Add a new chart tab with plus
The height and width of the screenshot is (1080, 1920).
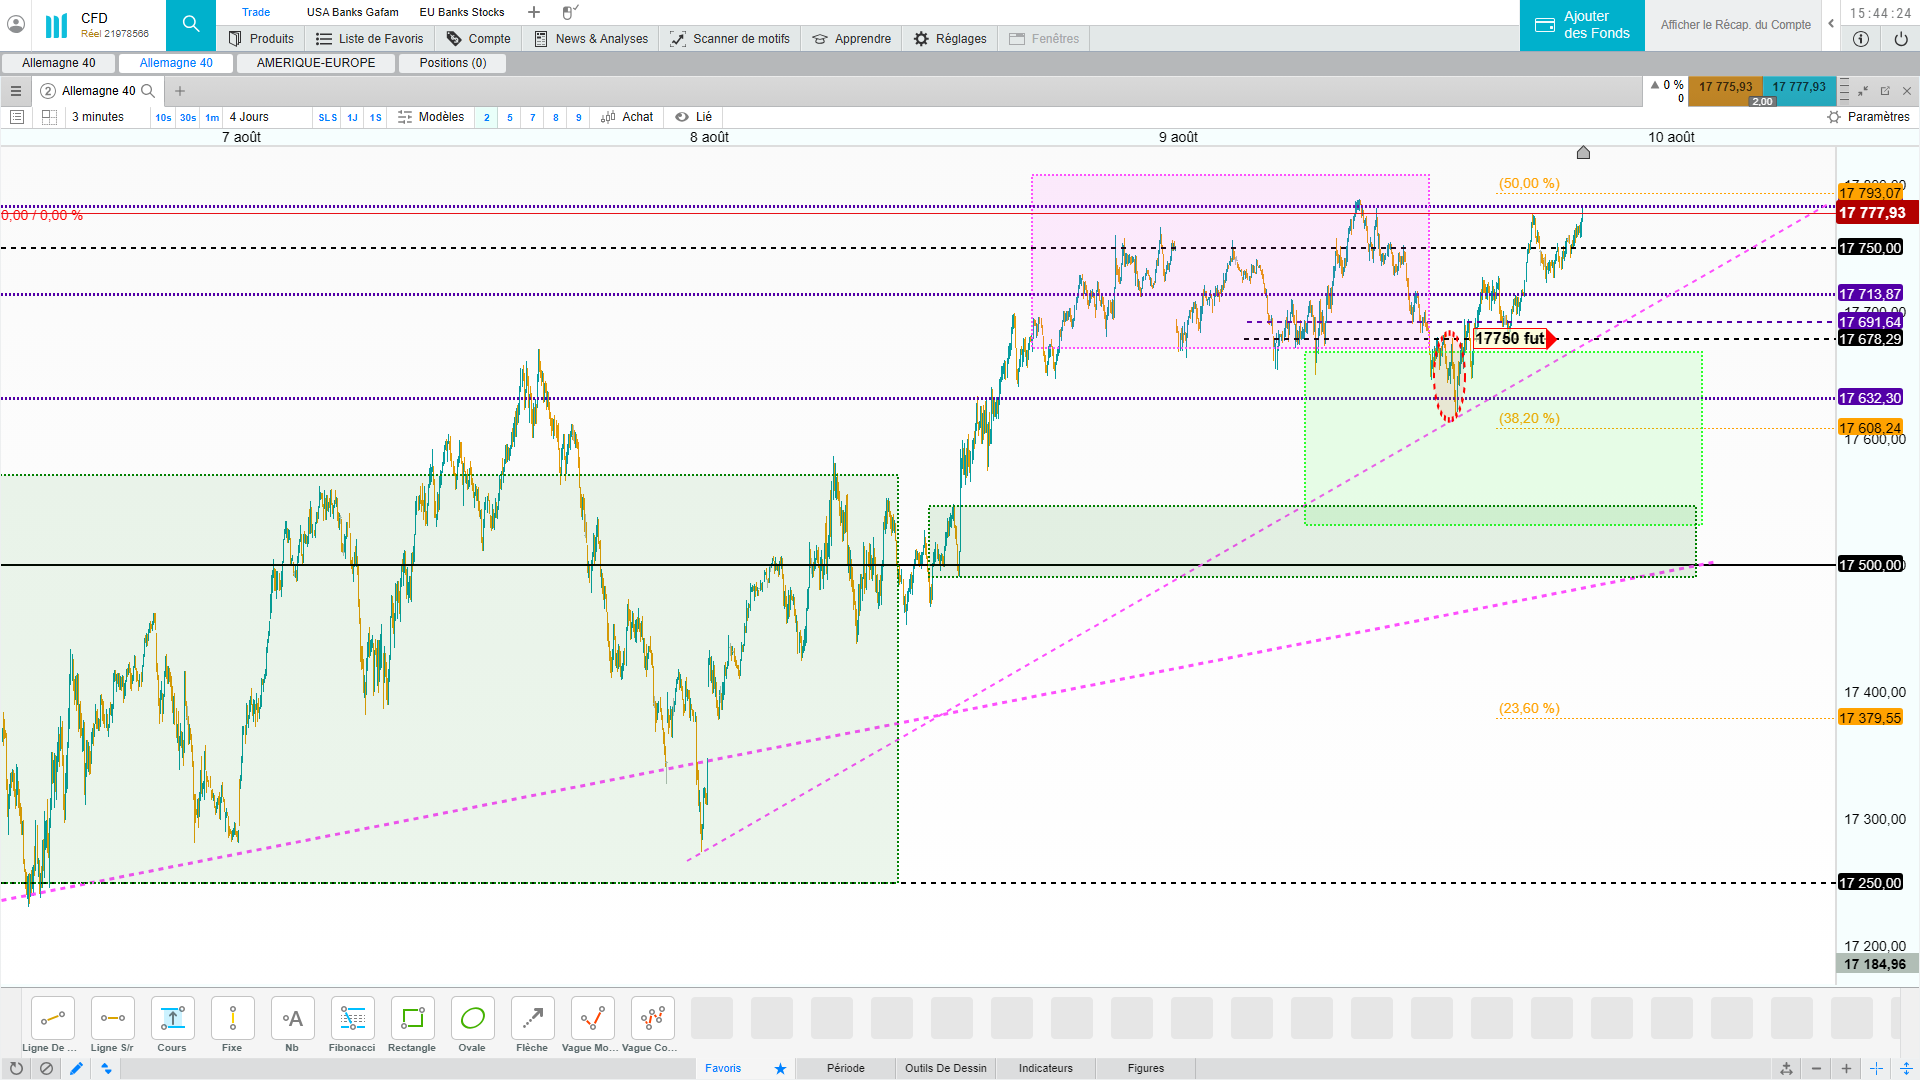point(180,91)
